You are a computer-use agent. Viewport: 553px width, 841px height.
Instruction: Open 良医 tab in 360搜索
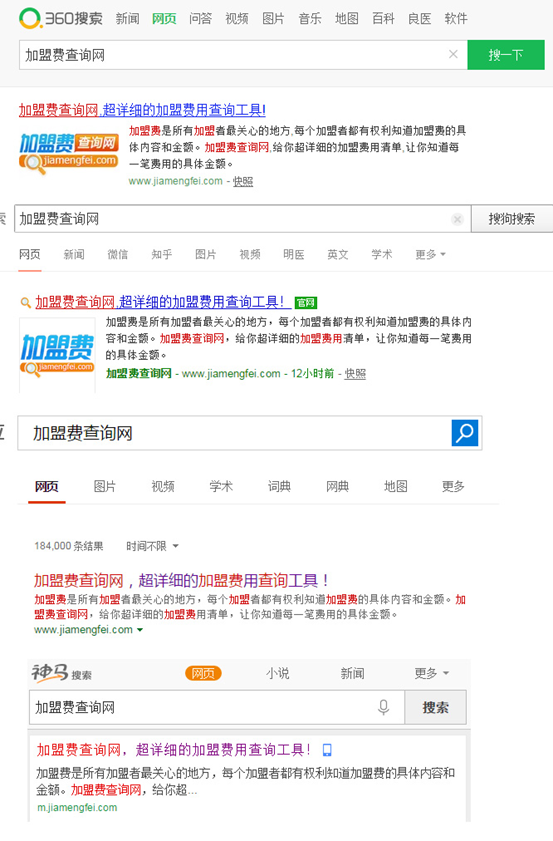pyautogui.click(x=419, y=19)
